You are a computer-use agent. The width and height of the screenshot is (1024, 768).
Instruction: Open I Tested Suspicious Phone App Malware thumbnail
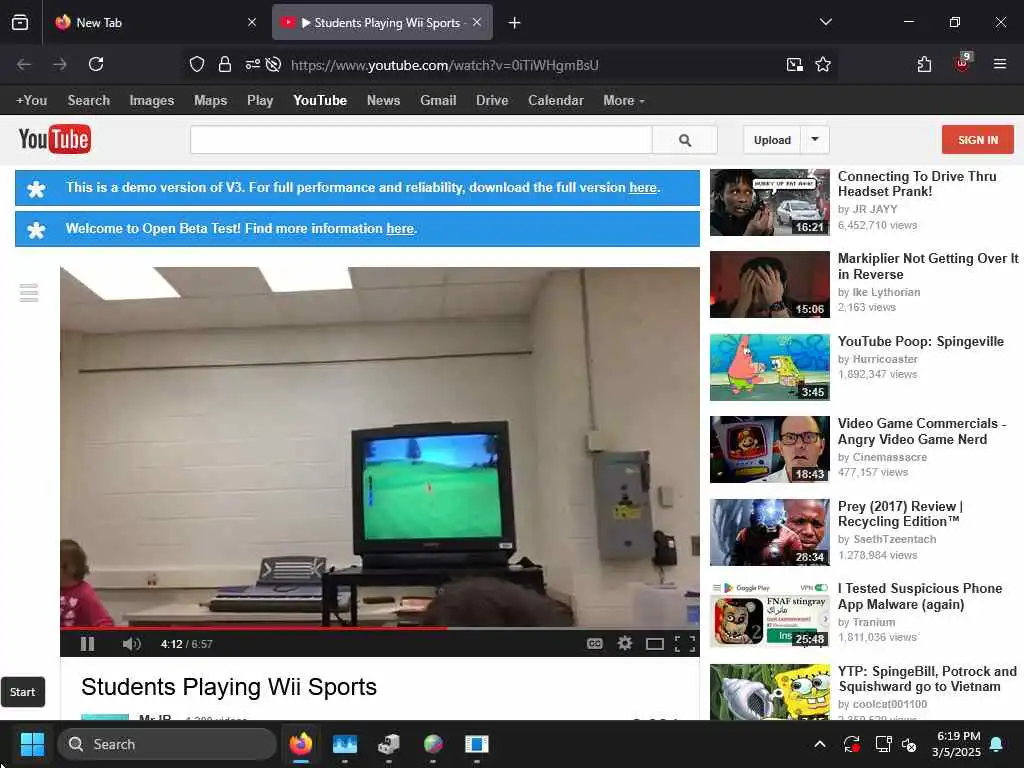click(x=769, y=614)
